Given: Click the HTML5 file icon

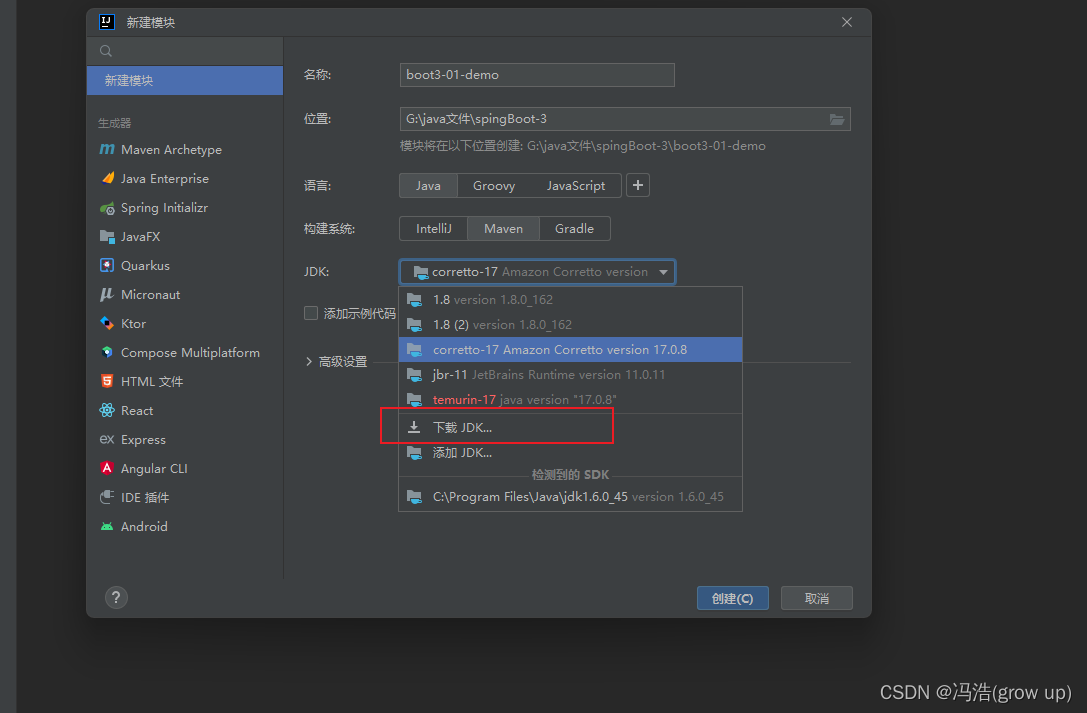Looking at the screenshot, I should 107,381.
